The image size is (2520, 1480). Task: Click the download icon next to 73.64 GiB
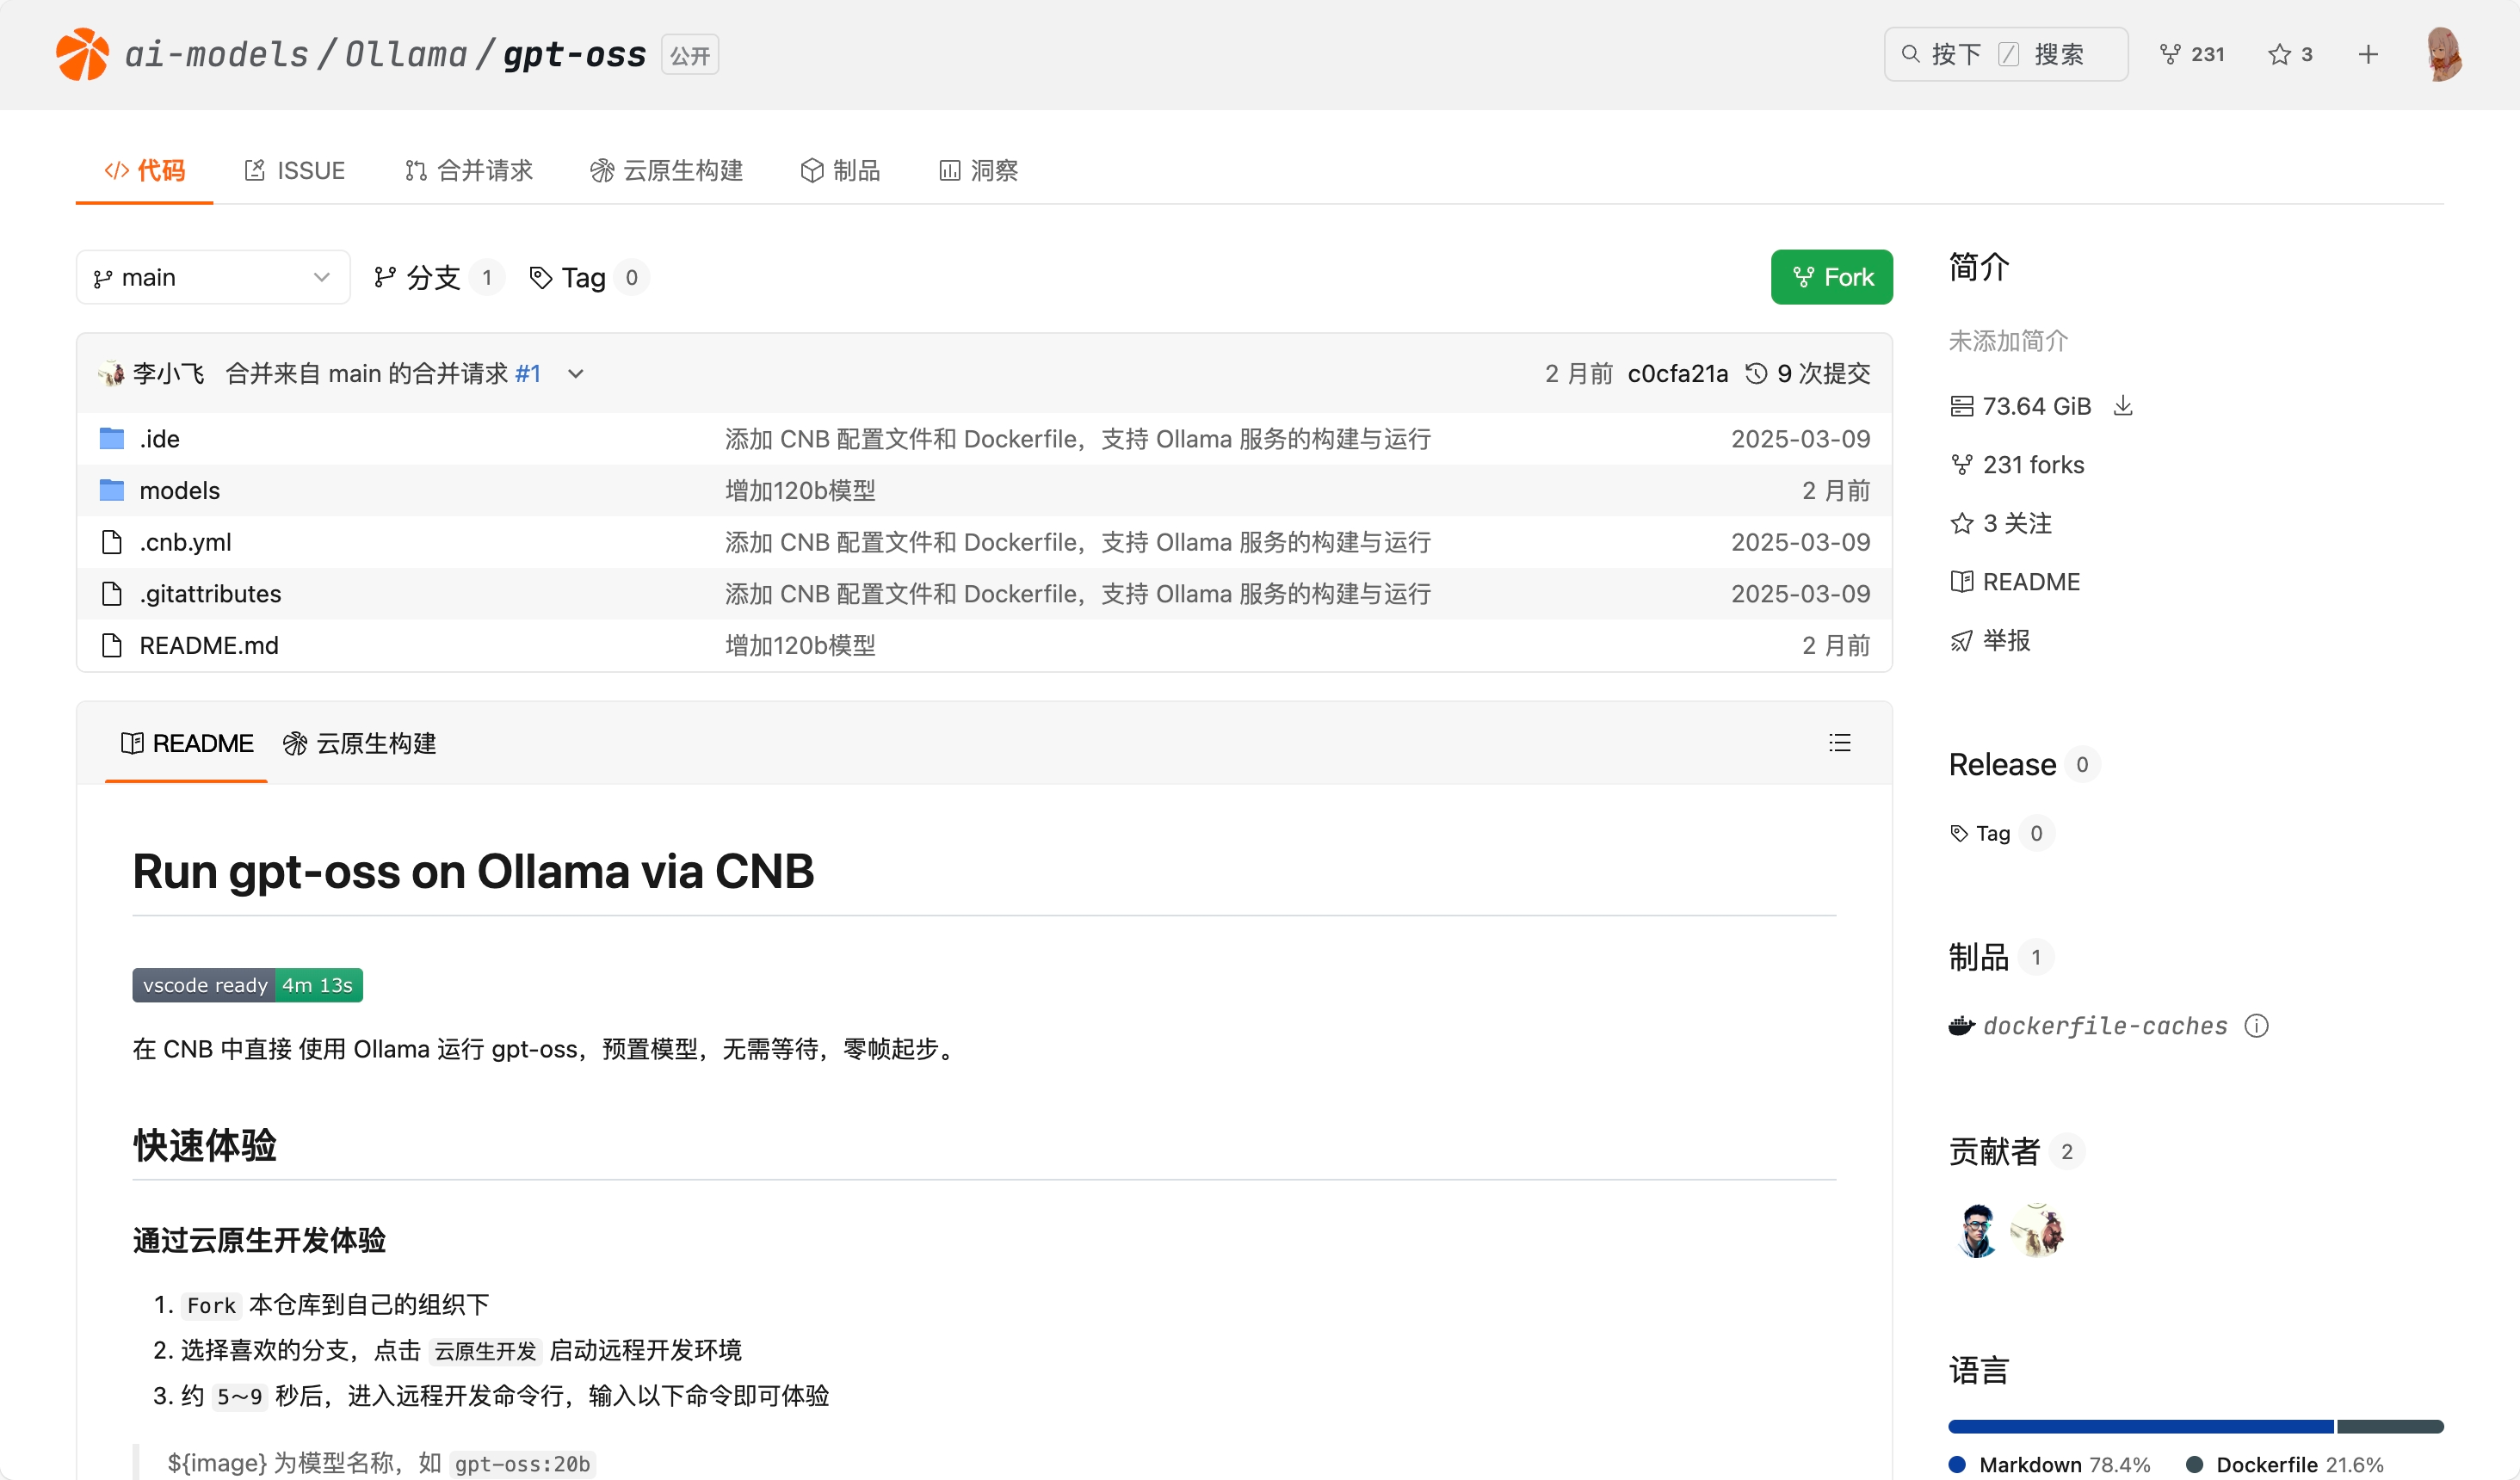[2123, 406]
